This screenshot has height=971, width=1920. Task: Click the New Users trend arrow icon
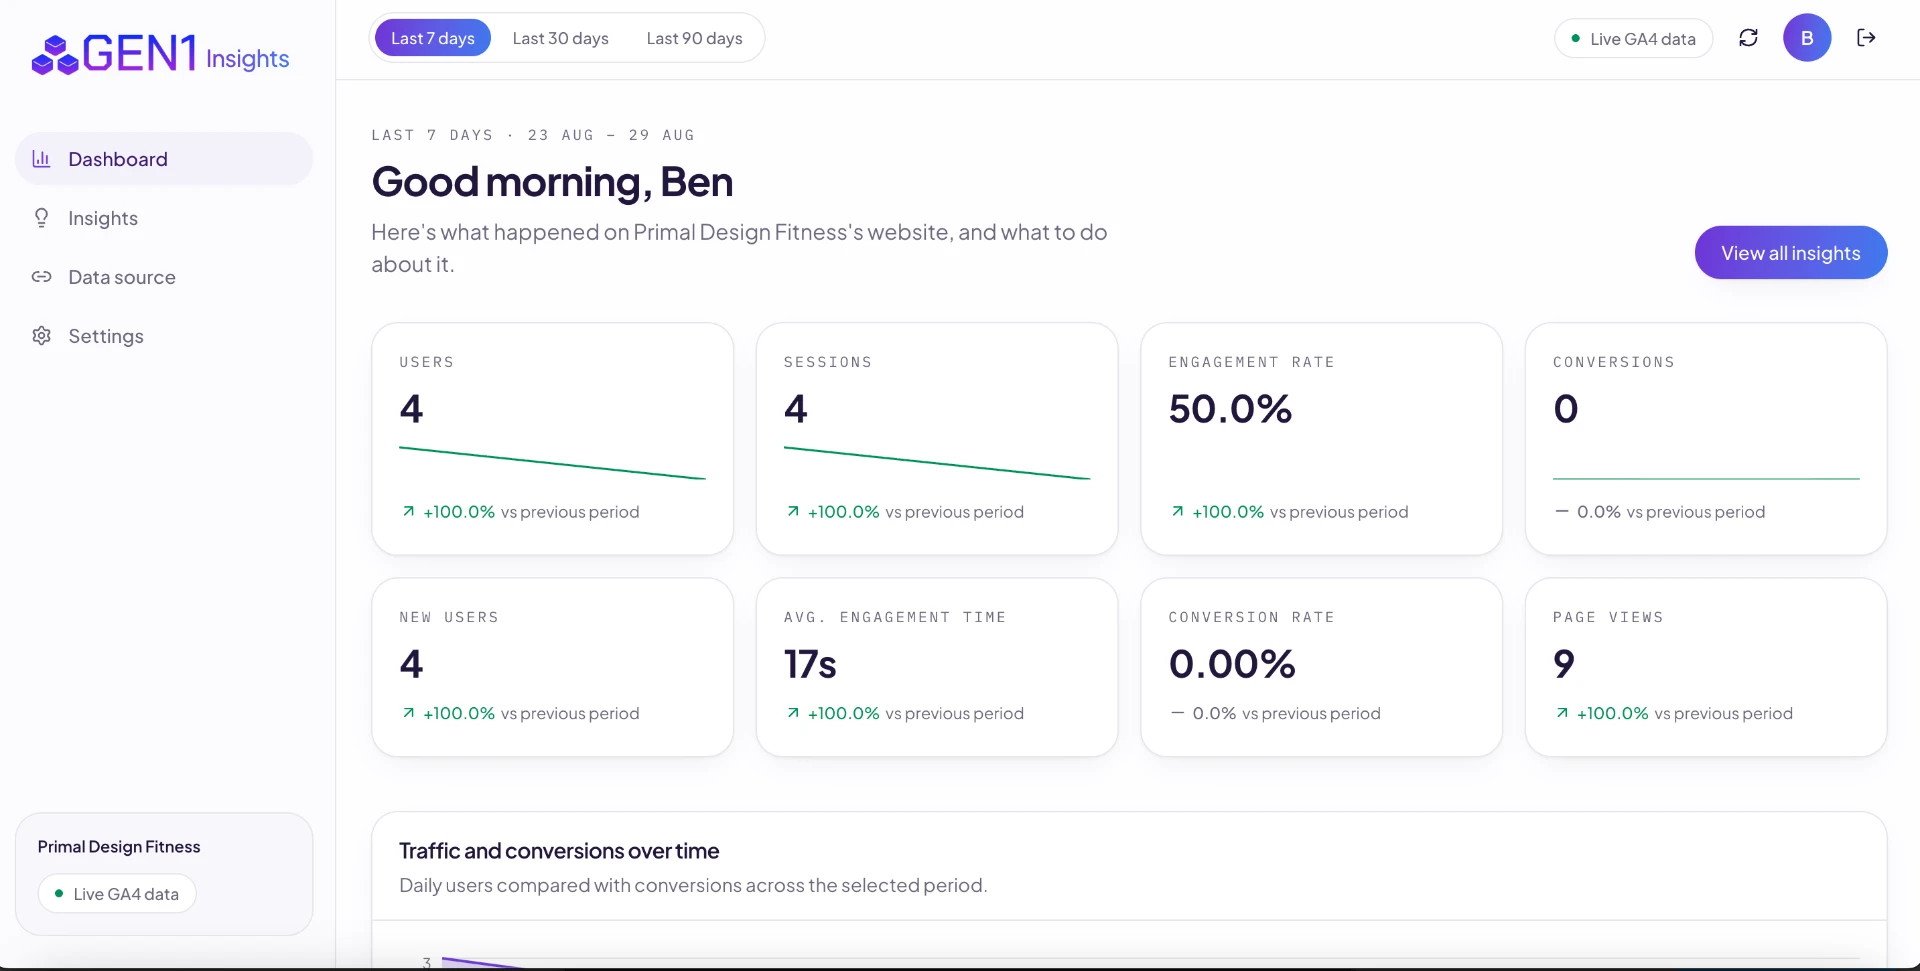pos(408,713)
